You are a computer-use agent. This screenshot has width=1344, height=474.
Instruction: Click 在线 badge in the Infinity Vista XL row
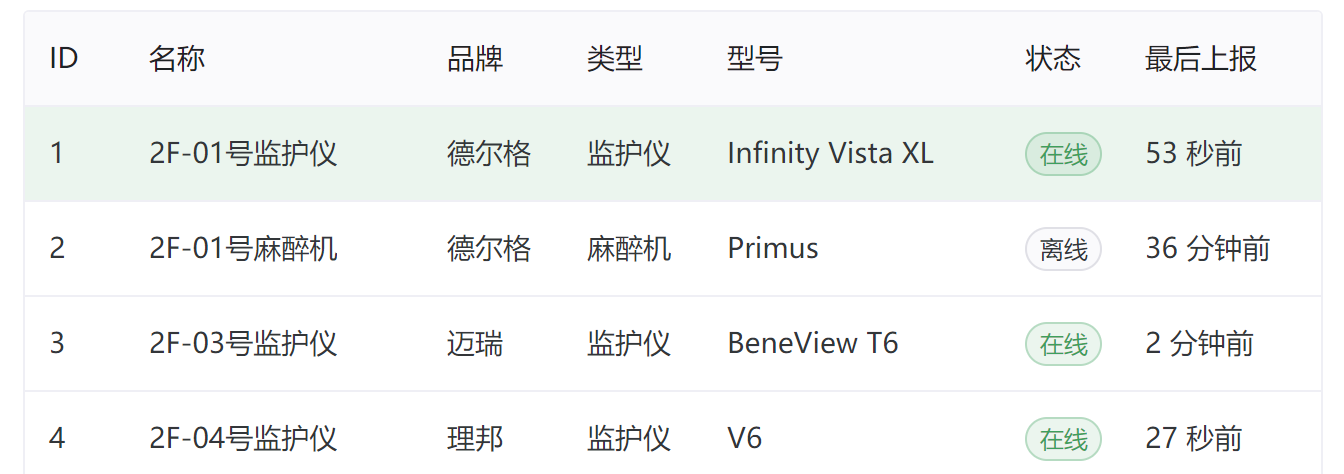pyautogui.click(x=1063, y=155)
